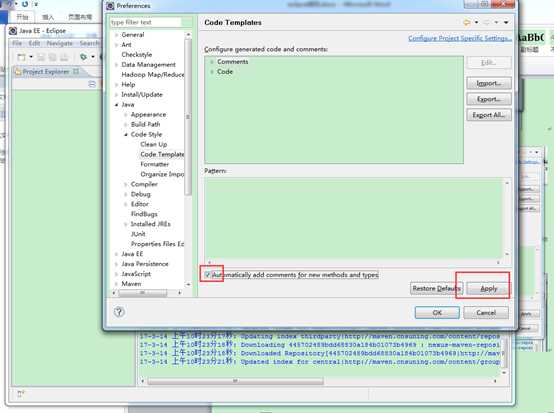The image size is (554, 413).
Task: Click Collapse All icon in Project Explorer
Action: [x=92, y=84]
